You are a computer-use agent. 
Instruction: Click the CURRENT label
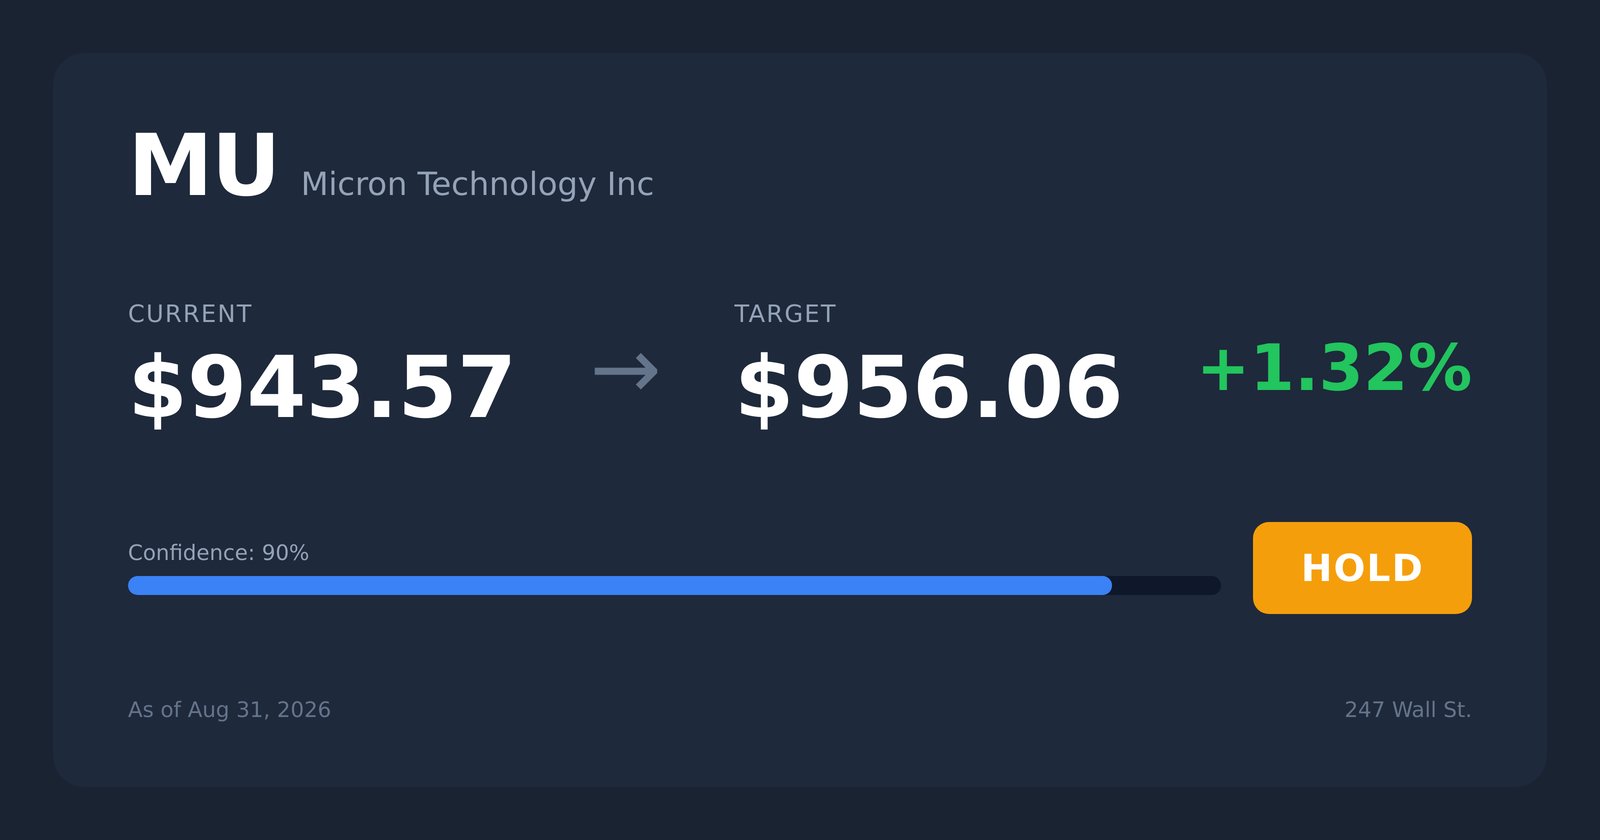(x=190, y=314)
